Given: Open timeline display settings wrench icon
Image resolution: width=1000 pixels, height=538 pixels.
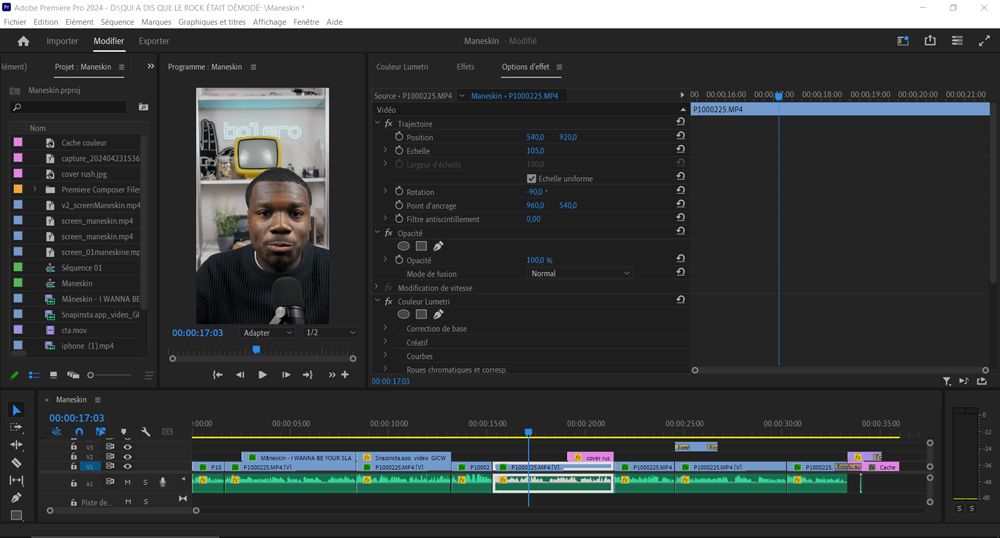Looking at the screenshot, I should 146,432.
